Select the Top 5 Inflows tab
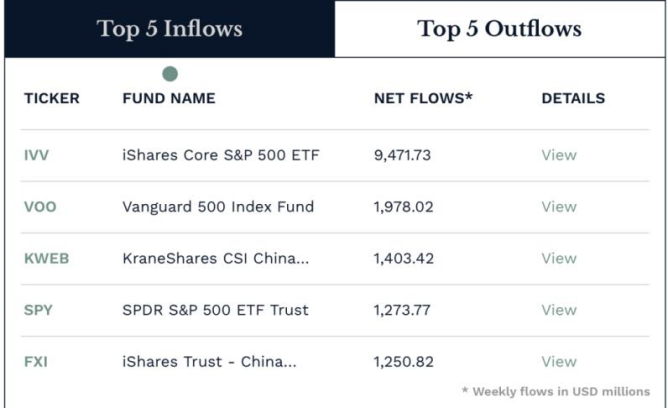 pos(169,29)
